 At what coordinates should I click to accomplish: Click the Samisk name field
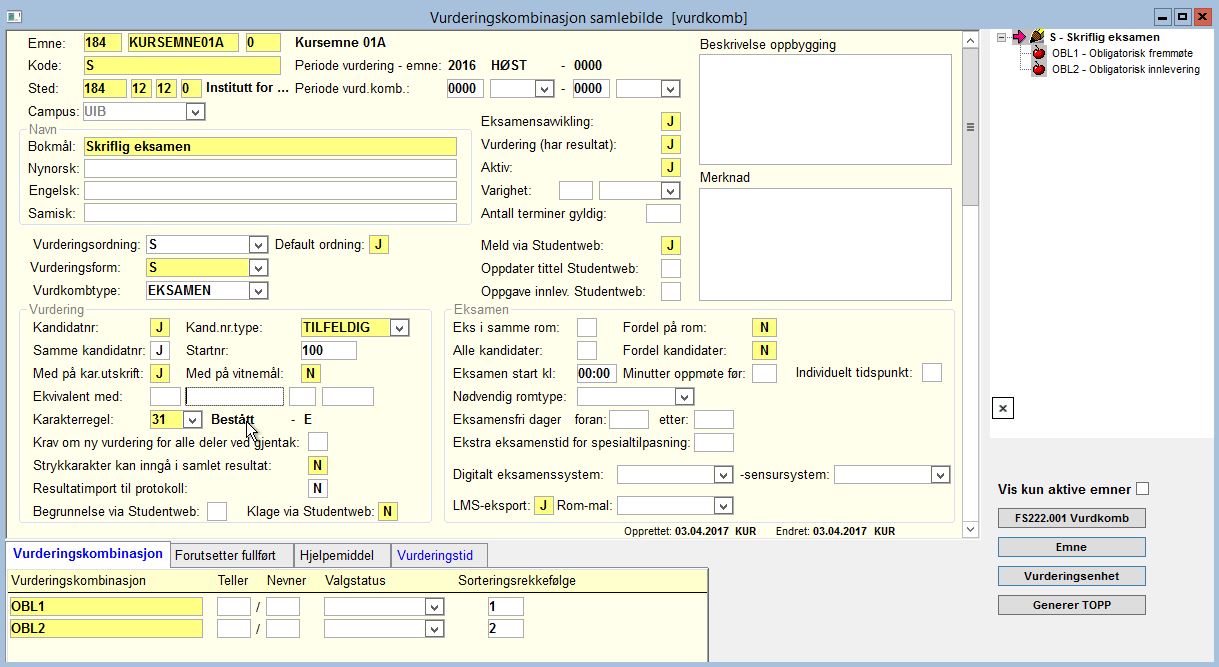[x=270, y=212]
